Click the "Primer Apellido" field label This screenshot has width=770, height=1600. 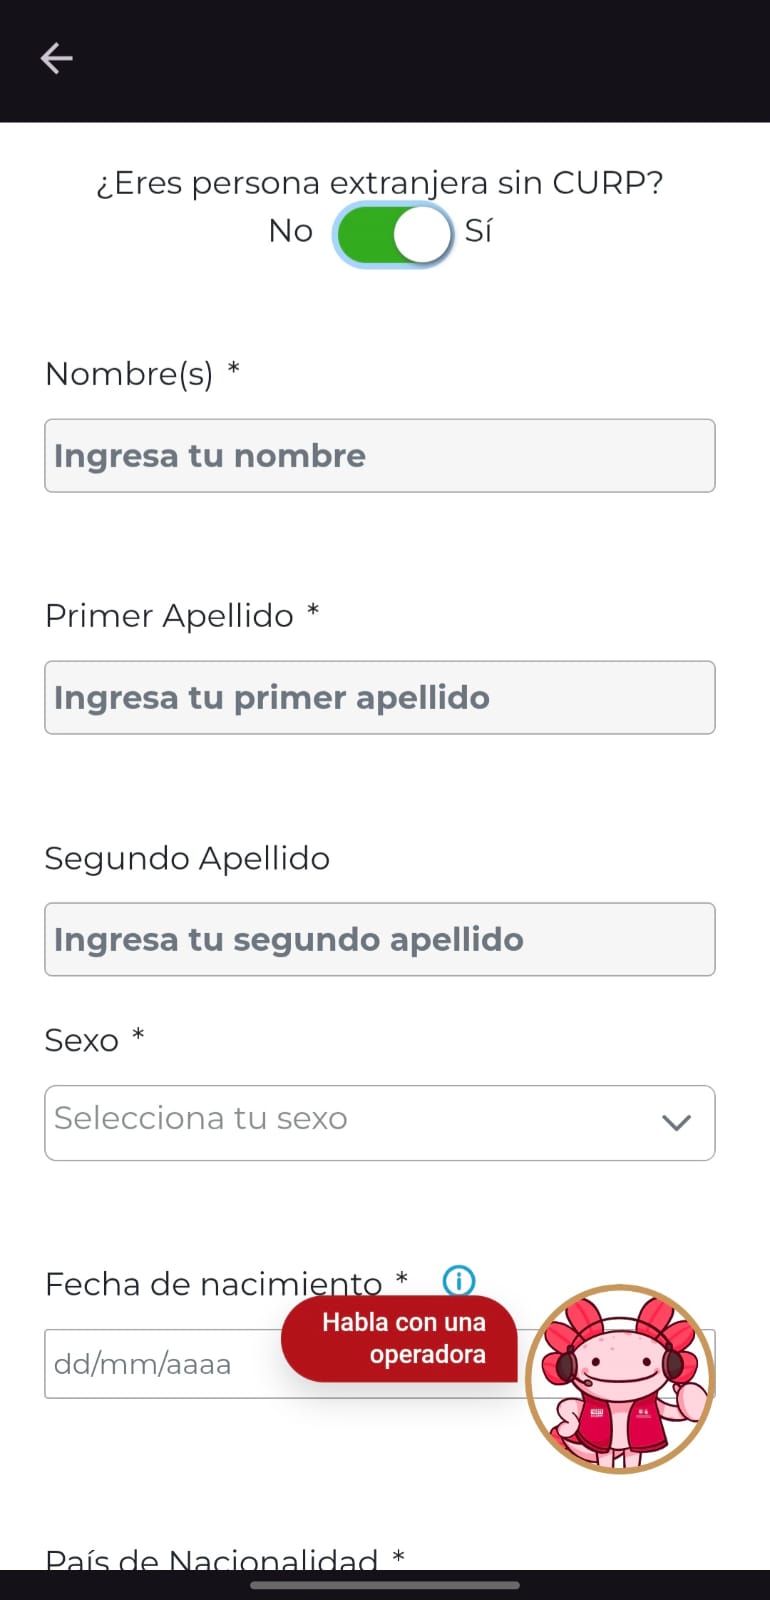[x=170, y=616]
